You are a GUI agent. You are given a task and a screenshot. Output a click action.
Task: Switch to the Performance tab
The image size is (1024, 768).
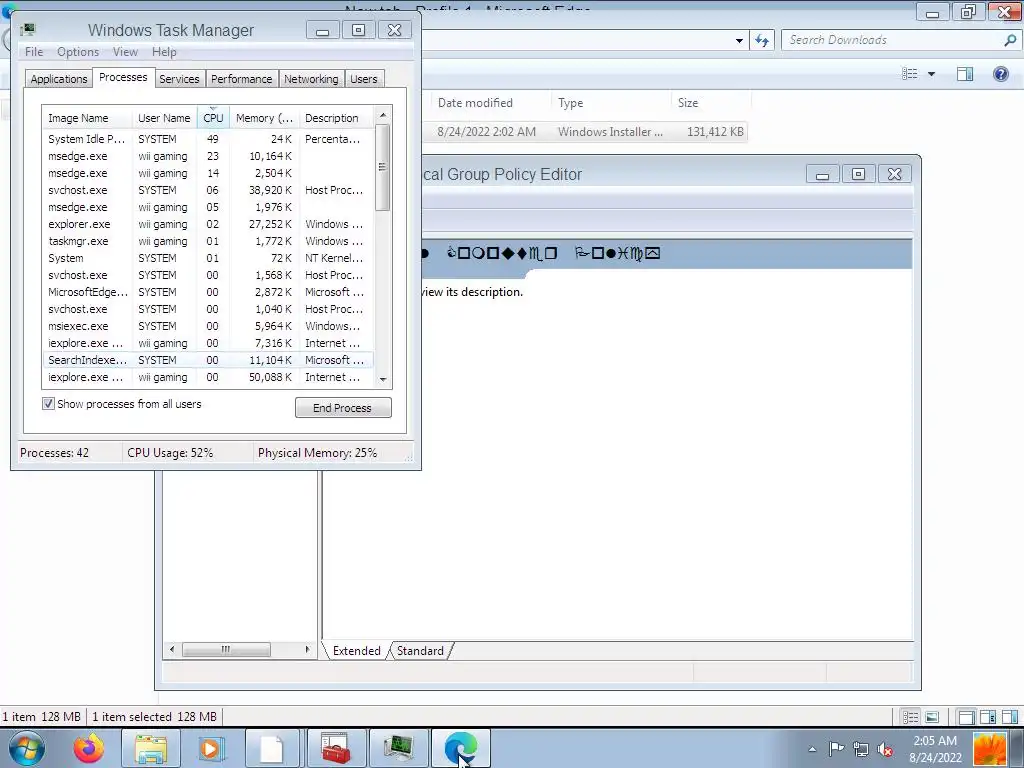[x=241, y=79]
